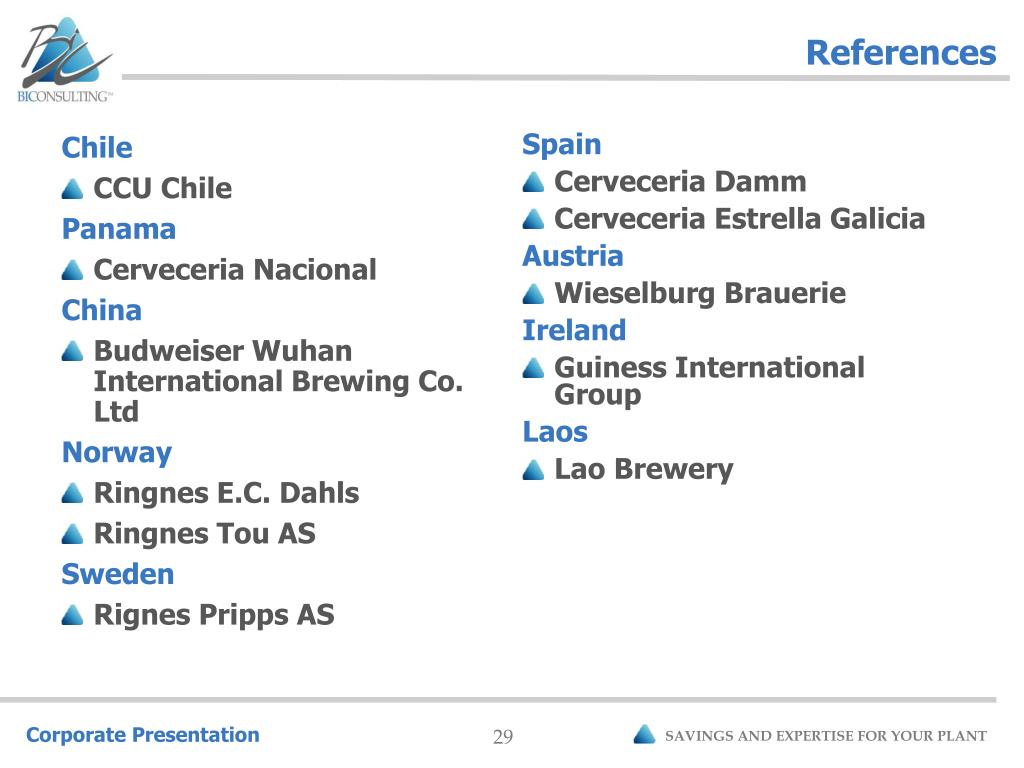Click the slide page number 29
Viewport: 1024px width, 768px height.
coord(503,737)
